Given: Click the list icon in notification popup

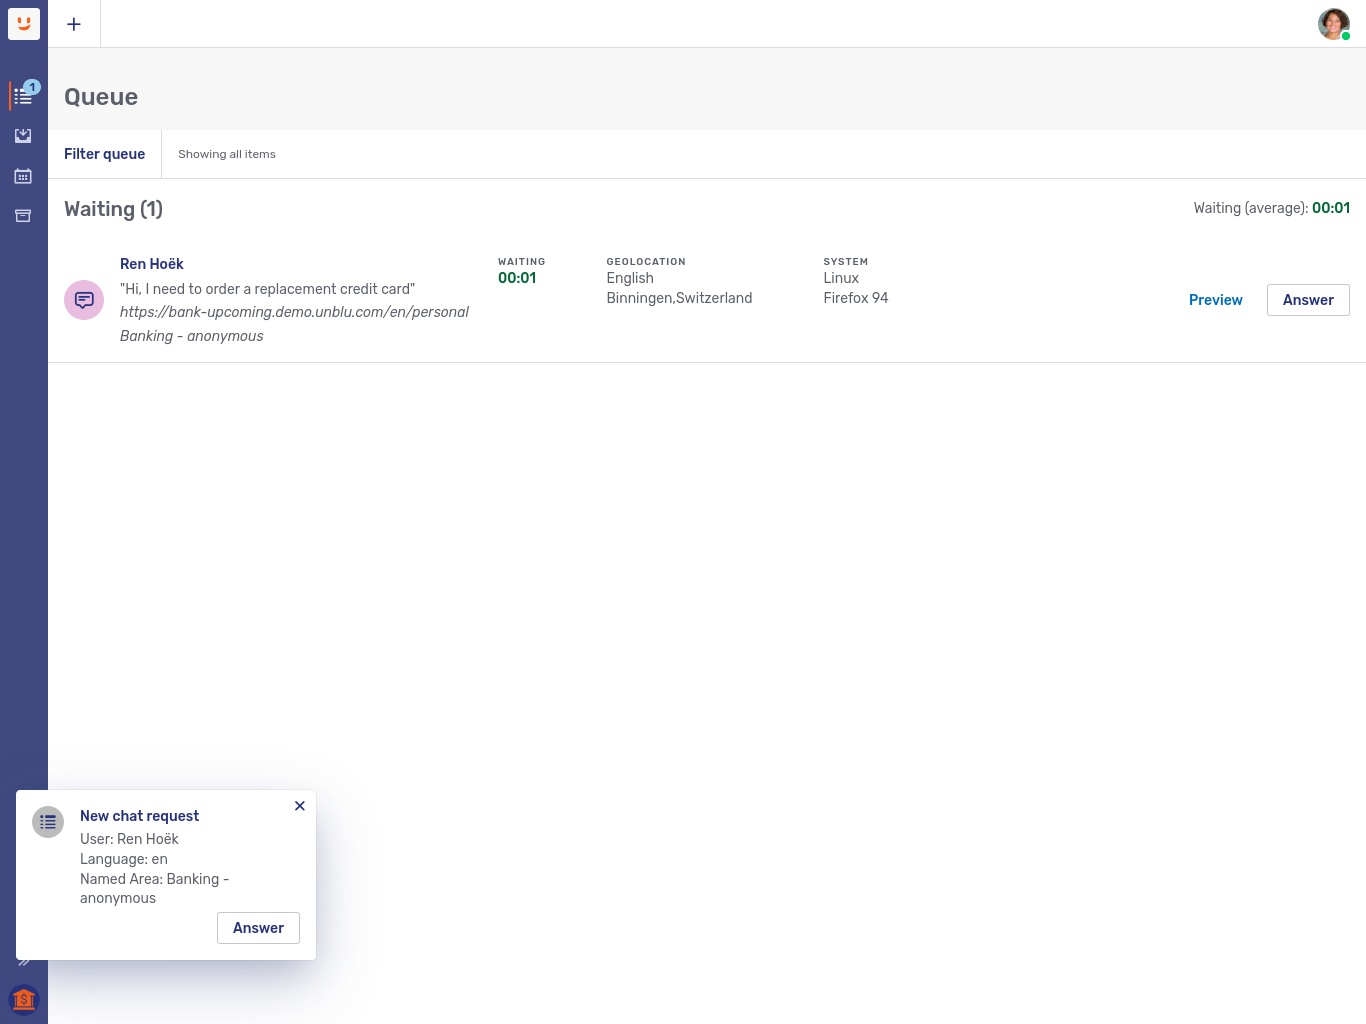Looking at the screenshot, I should 48,822.
